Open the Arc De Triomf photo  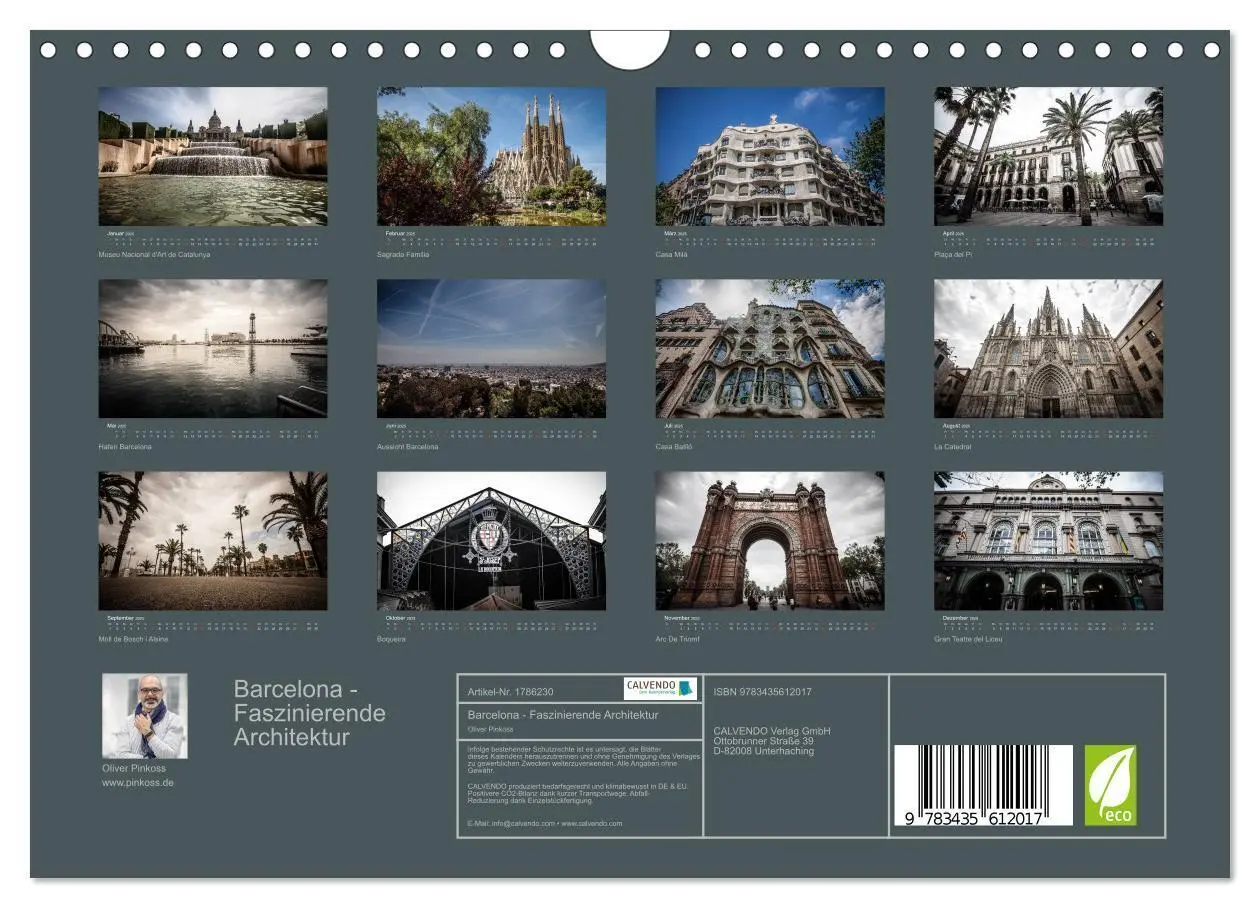770,541
